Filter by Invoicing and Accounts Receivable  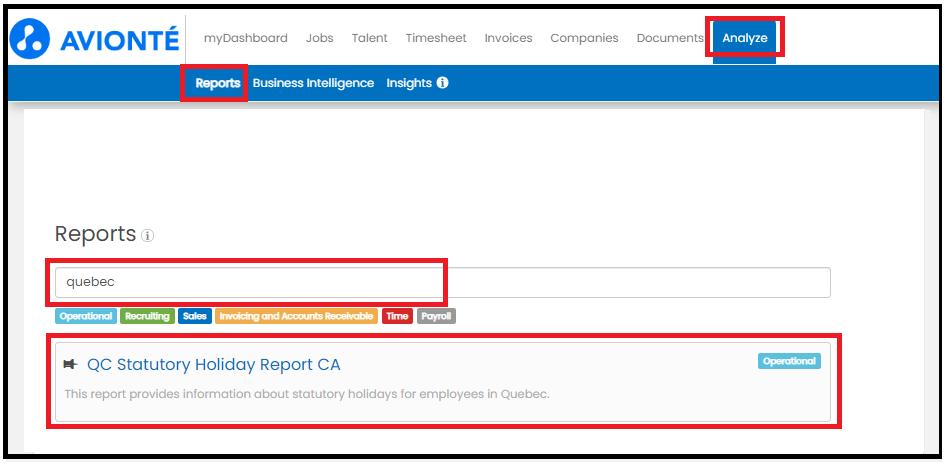(x=297, y=316)
